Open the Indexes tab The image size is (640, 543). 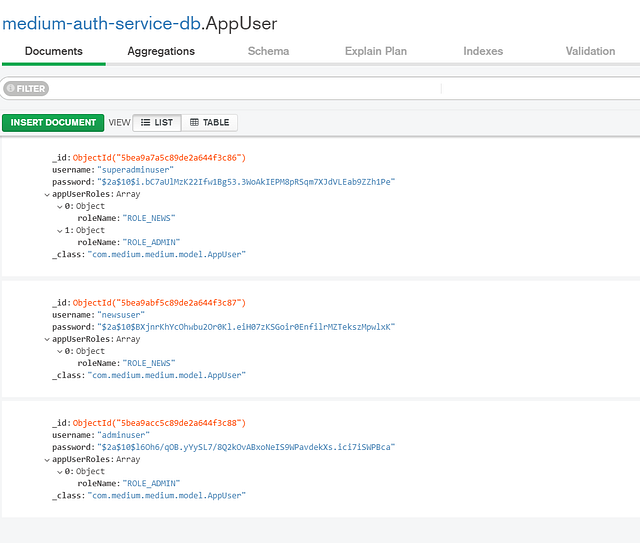[483, 51]
